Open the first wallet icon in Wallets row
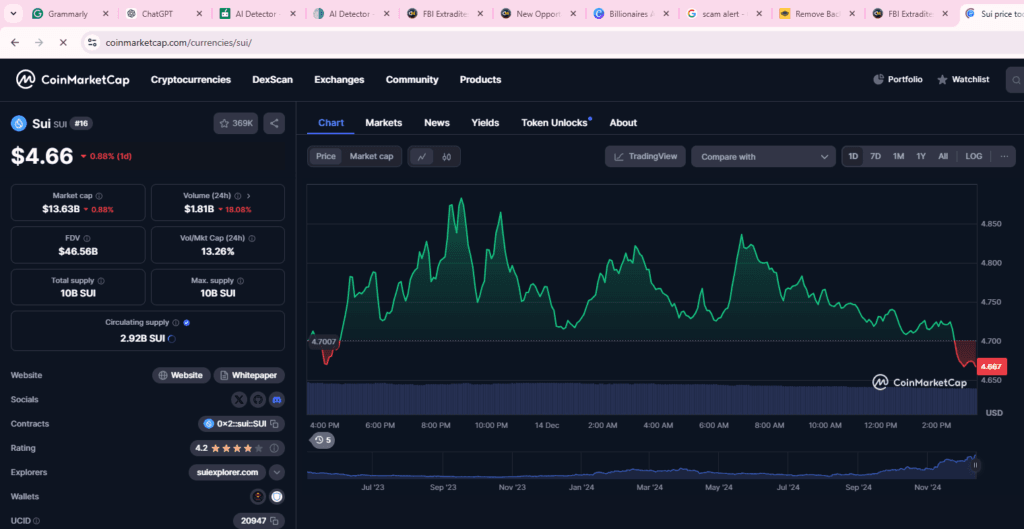The height and width of the screenshot is (529, 1024). click(258, 496)
